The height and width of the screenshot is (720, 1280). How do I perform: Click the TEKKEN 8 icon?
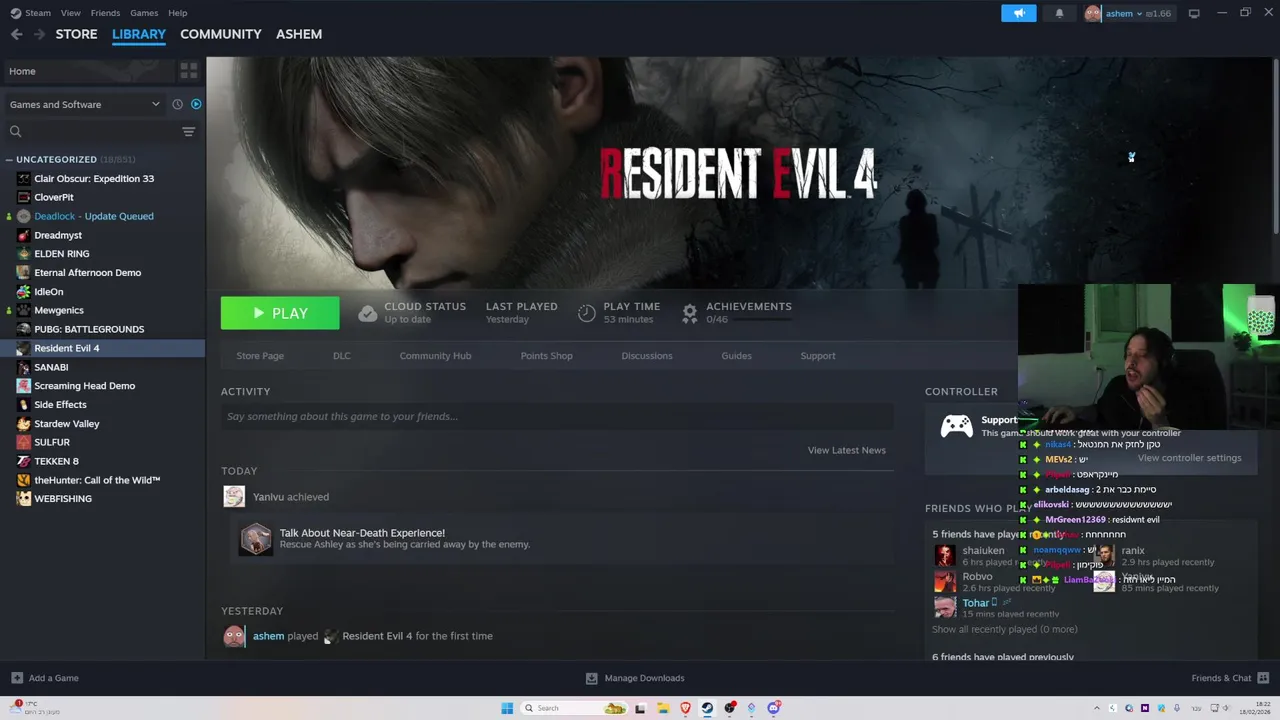(24, 461)
